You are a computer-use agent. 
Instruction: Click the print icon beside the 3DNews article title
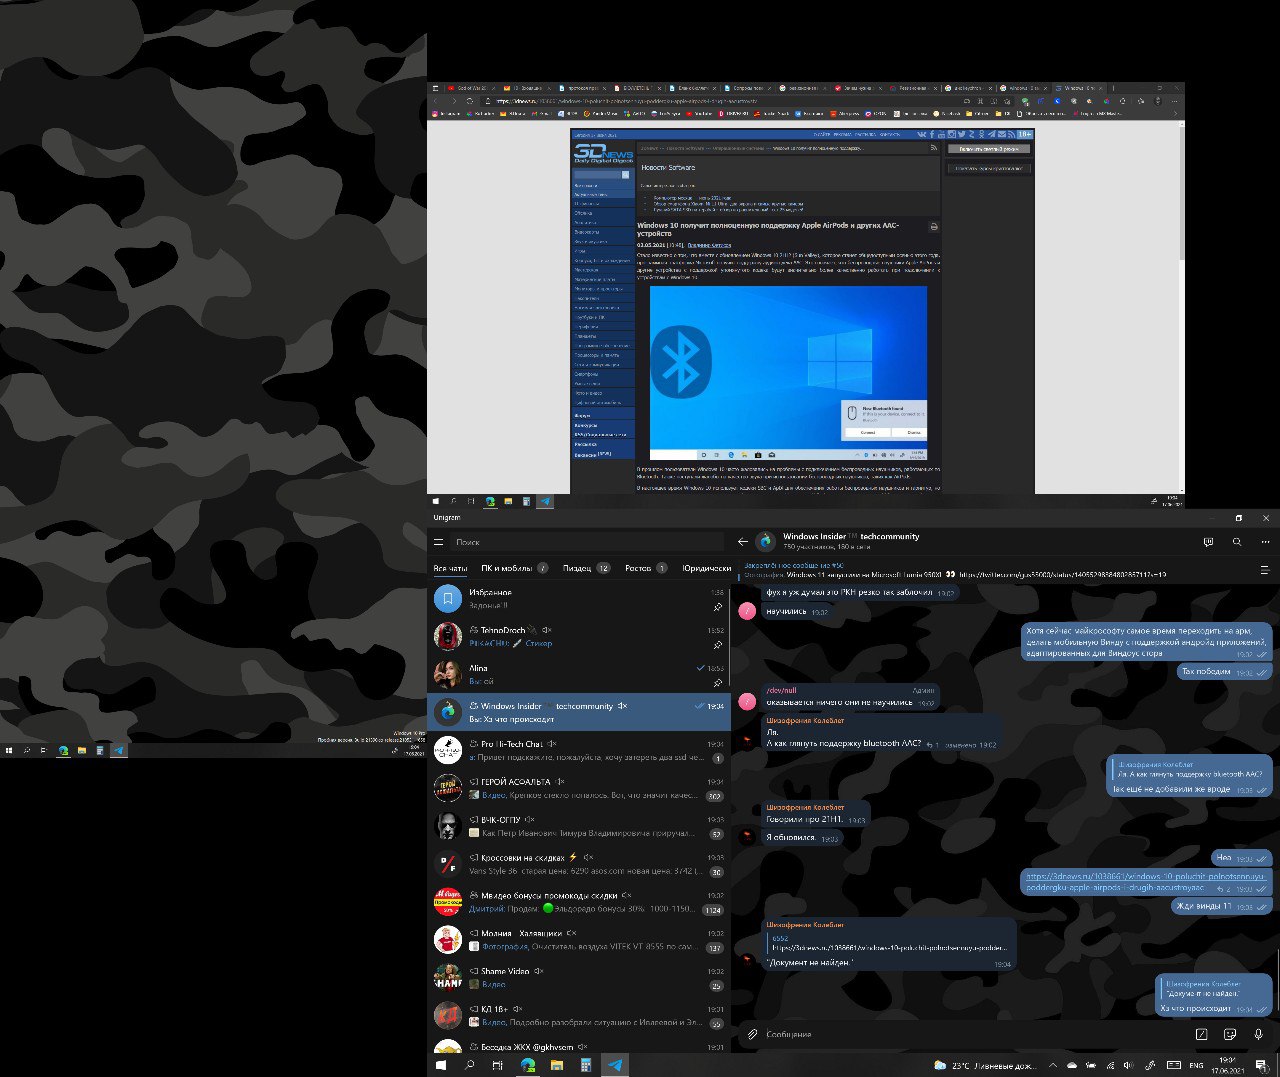pos(933,227)
